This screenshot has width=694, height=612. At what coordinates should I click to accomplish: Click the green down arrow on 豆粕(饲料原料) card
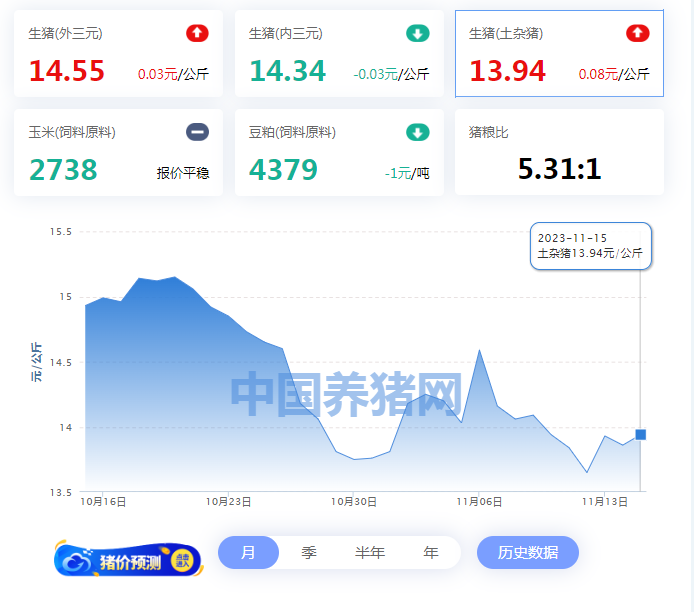pos(417,132)
